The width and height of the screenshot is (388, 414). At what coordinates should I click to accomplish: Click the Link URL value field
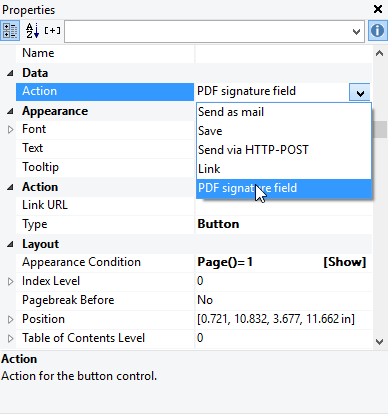point(284,207)
